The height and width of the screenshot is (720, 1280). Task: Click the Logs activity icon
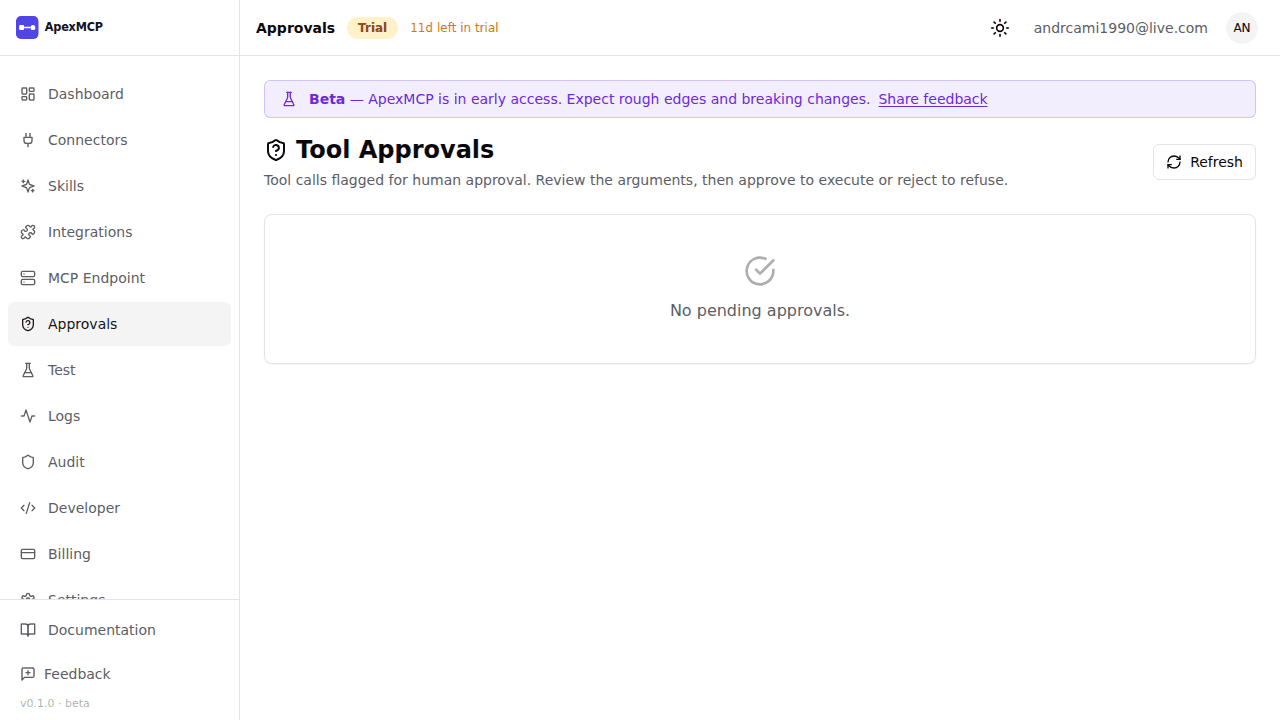[x=28, y=416]
